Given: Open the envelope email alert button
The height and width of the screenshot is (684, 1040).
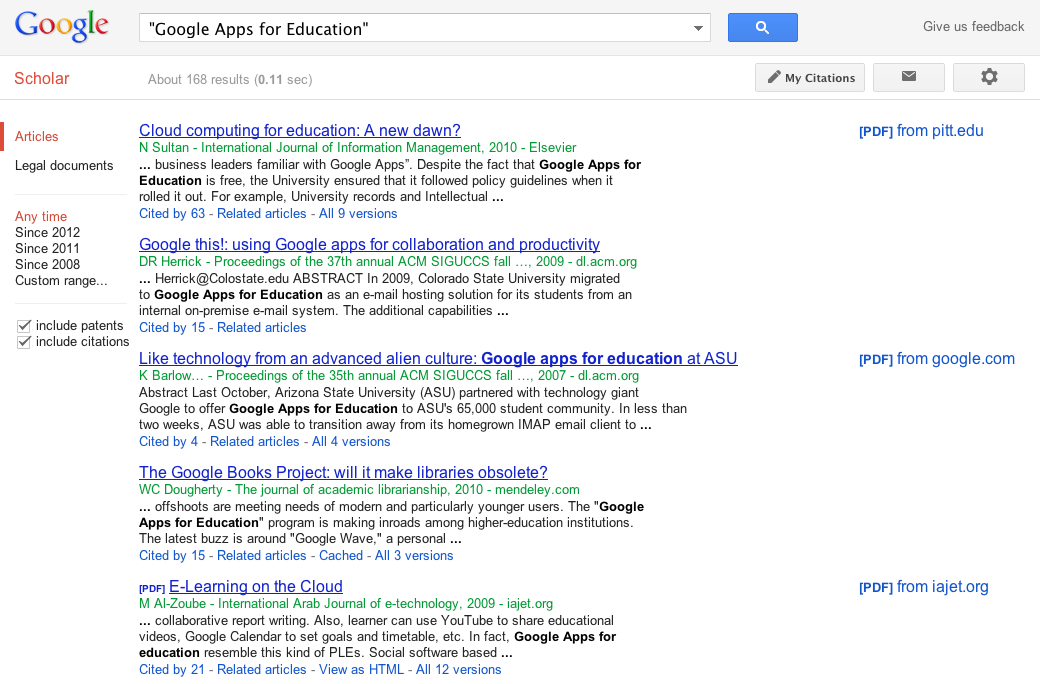Looking at the screenshot, I should (909, 77).
